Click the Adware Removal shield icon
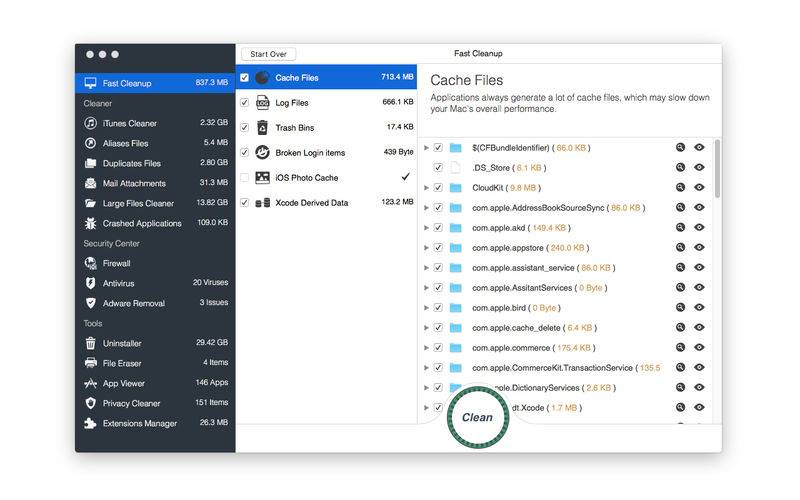 (90, 303)
